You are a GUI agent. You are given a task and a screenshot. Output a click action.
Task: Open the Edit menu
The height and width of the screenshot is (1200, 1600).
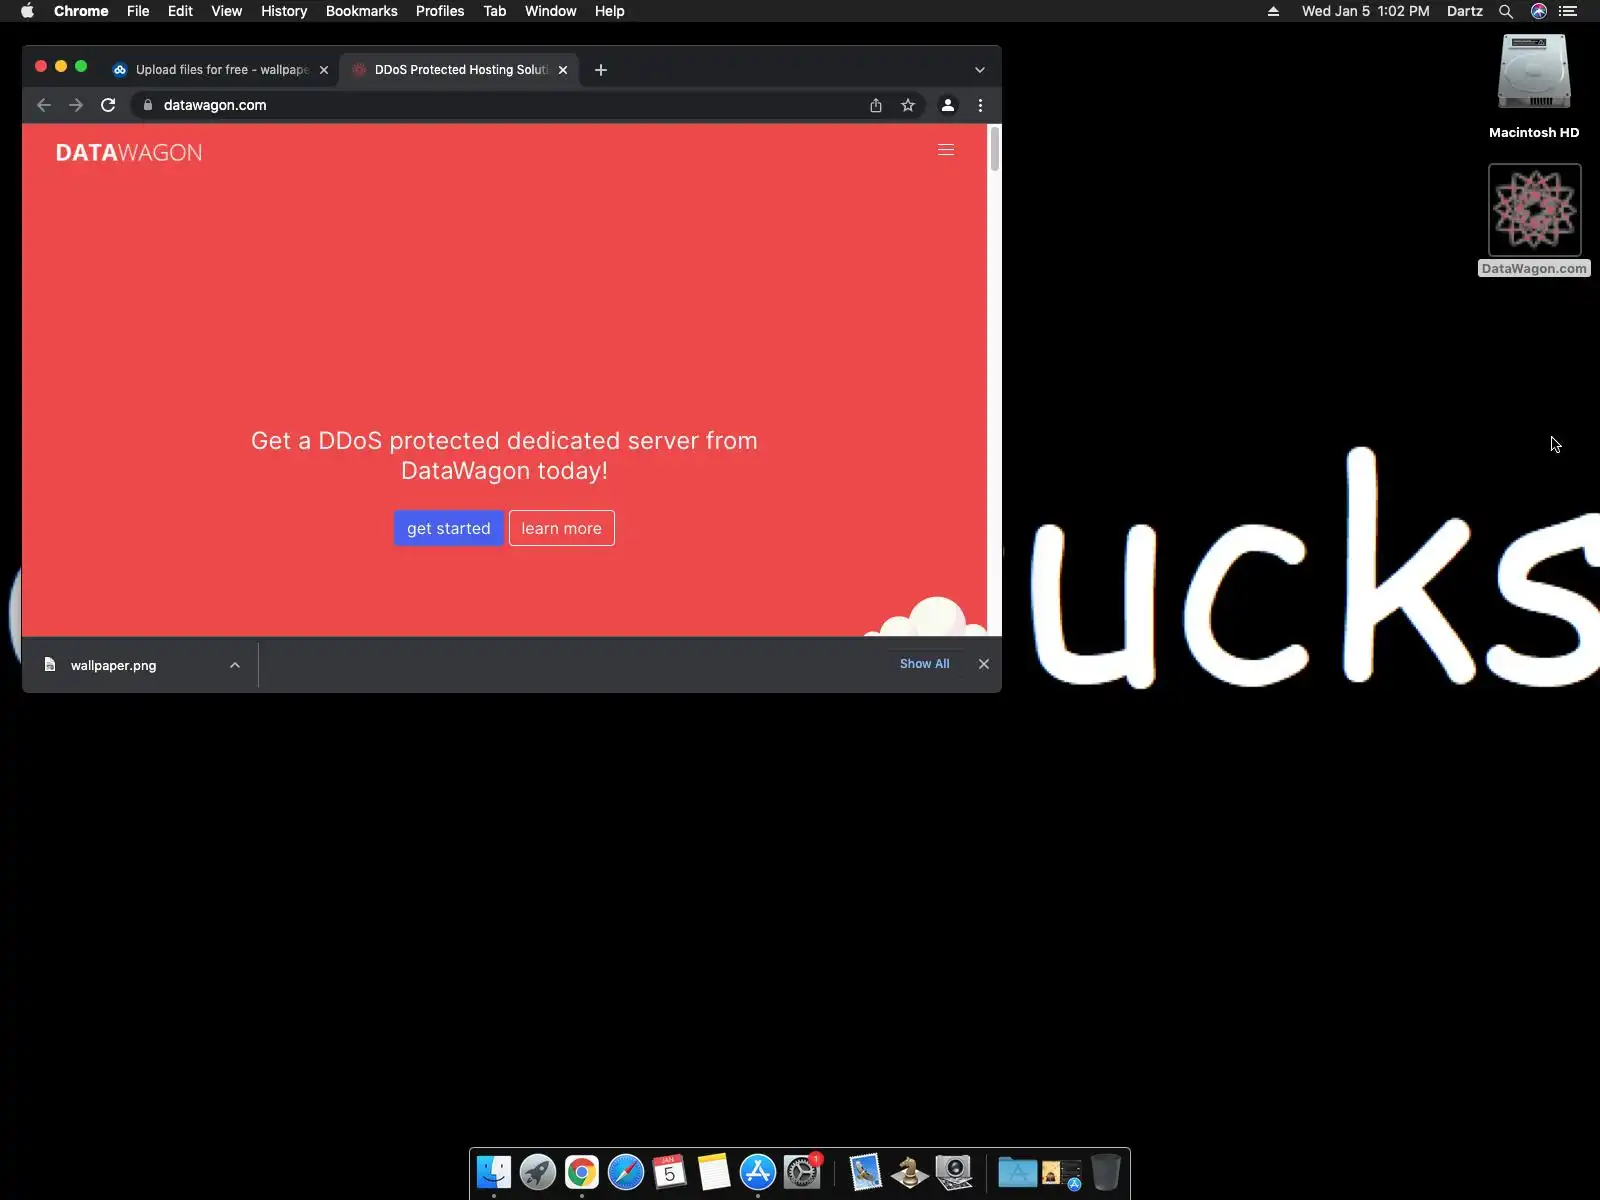(180, 11)
